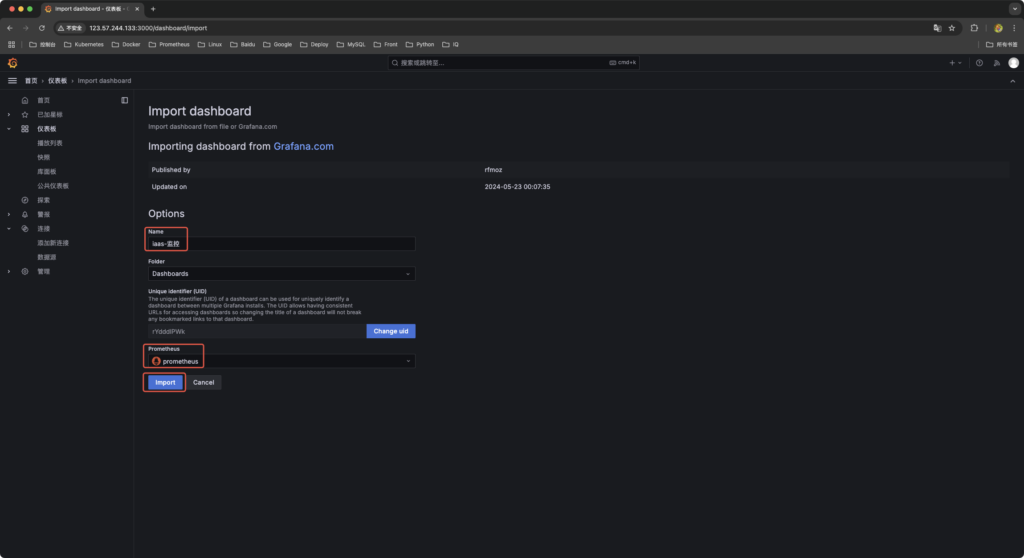This screenshot has width=1024, height=558.
Task: Expand the 已加星标 section in the sidebar
Action: (x=9, y=115)
